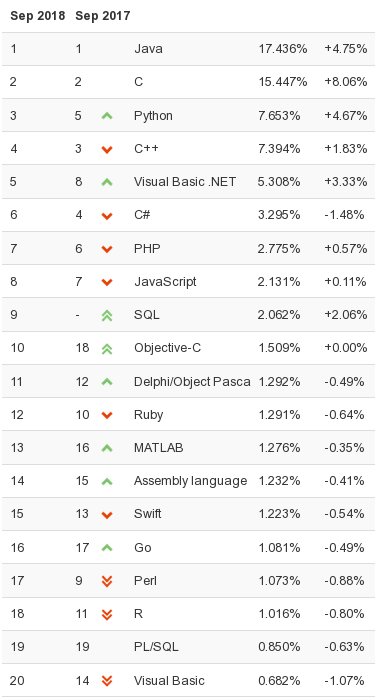Click the Sep 2017 column header
The image size is (375, 698).
click(103, 16)
